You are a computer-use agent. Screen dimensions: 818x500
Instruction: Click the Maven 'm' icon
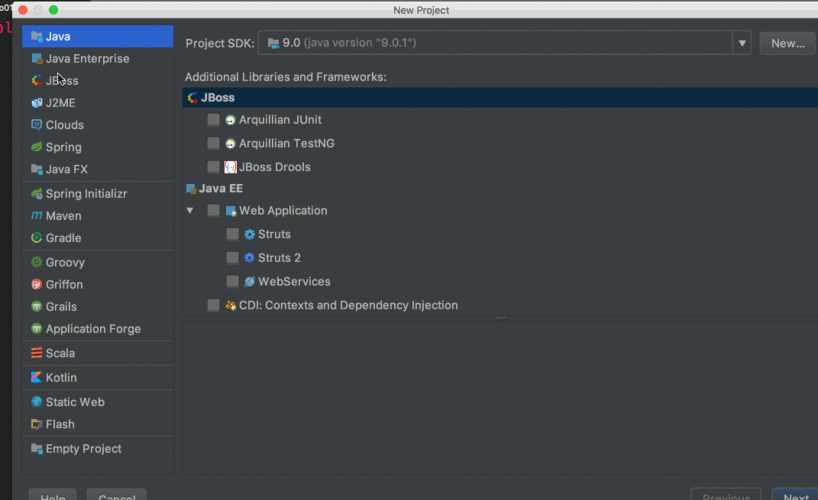pyautogui.click(x=37, y=216)
